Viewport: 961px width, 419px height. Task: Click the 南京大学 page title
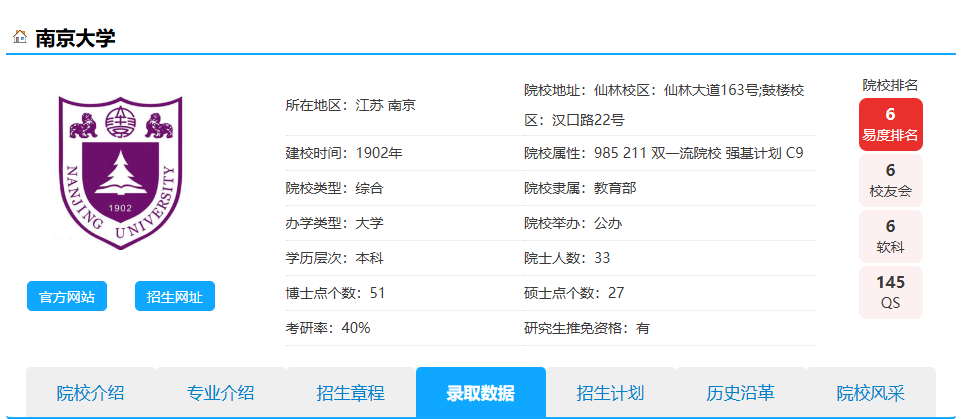[75, 39]
